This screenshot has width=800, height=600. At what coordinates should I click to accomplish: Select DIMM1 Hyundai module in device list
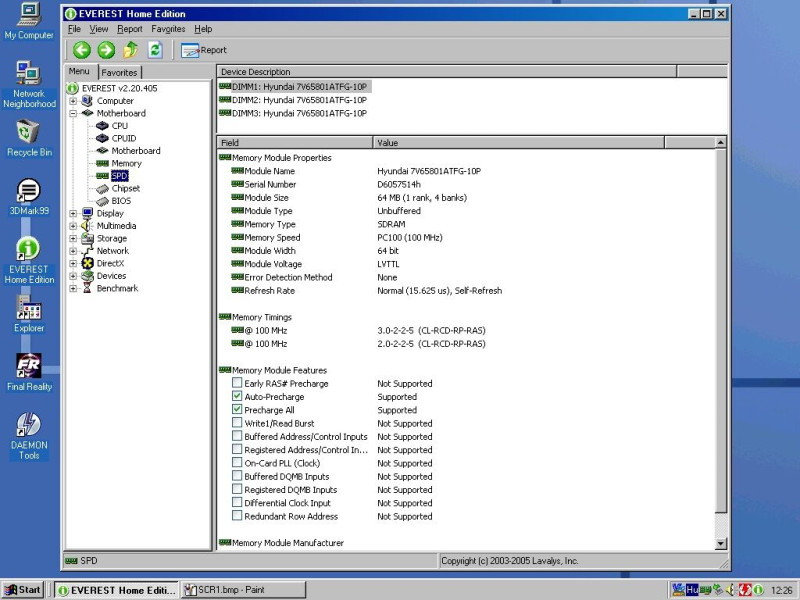pyautogui.click(x=299, y=87)
